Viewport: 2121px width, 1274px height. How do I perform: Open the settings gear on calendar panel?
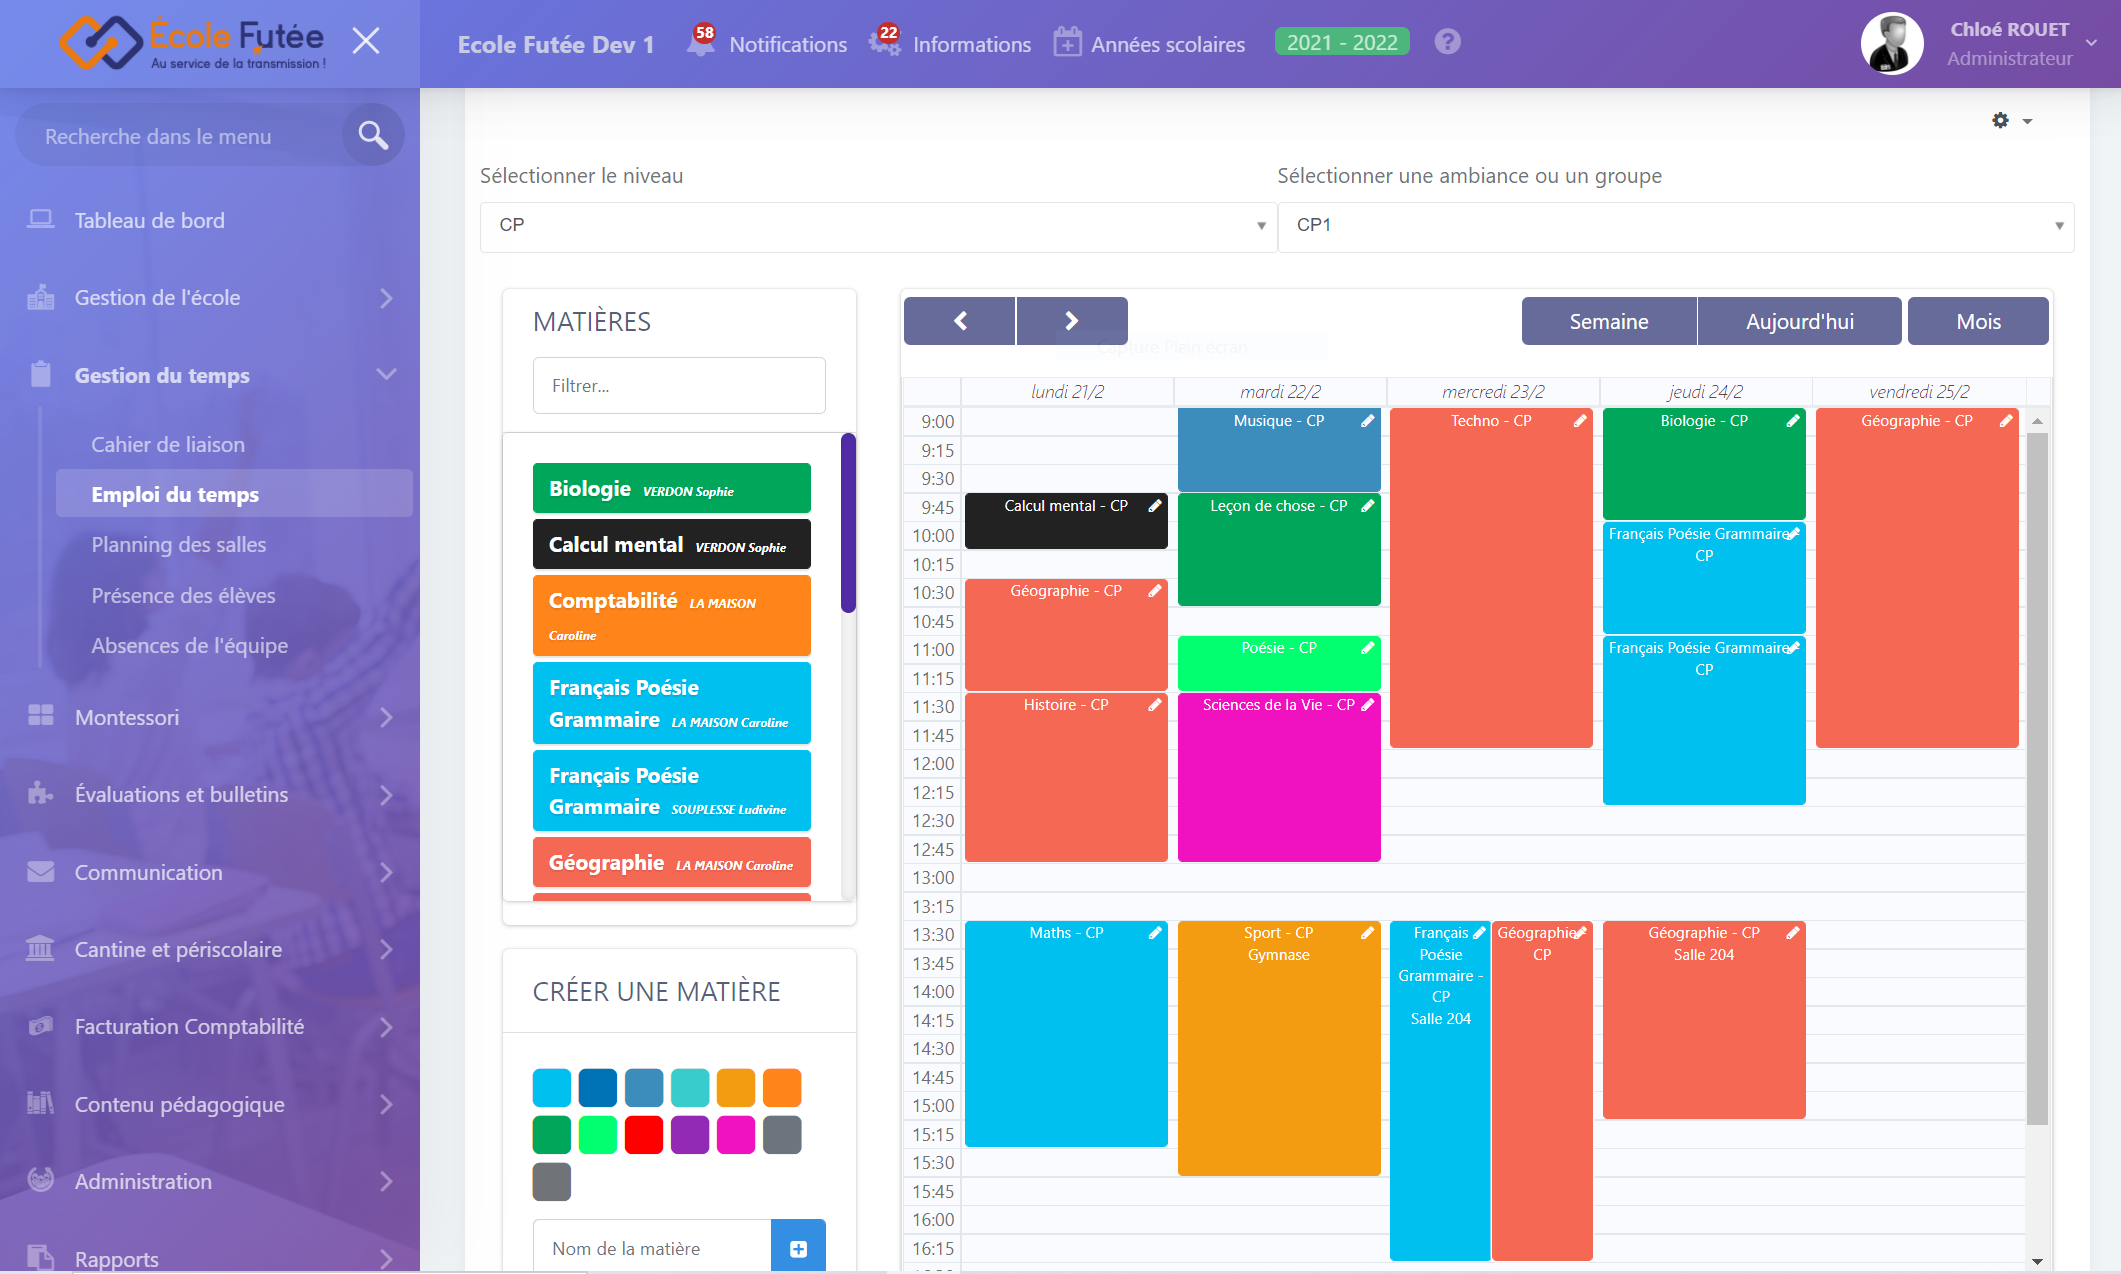[x=2001, y=121]
